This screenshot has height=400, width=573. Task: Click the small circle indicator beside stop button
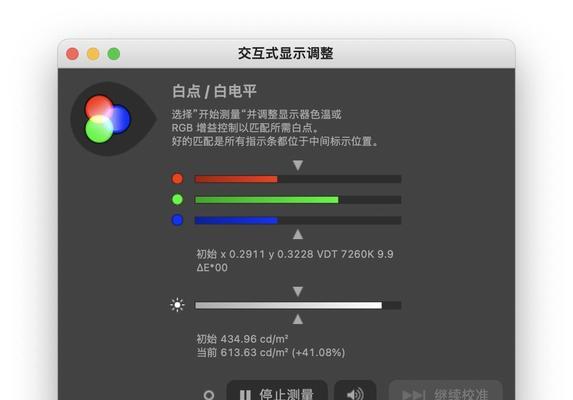click(209, 395)
